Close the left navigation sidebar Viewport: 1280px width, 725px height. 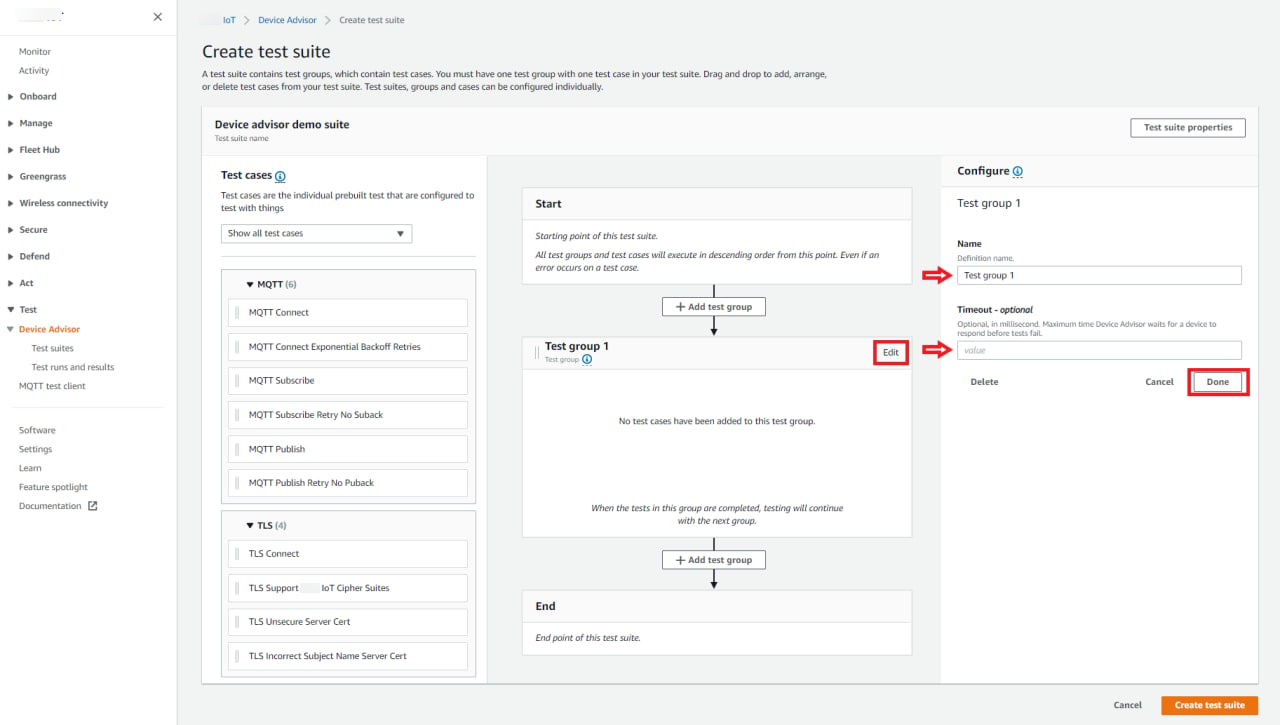point(157,17)
